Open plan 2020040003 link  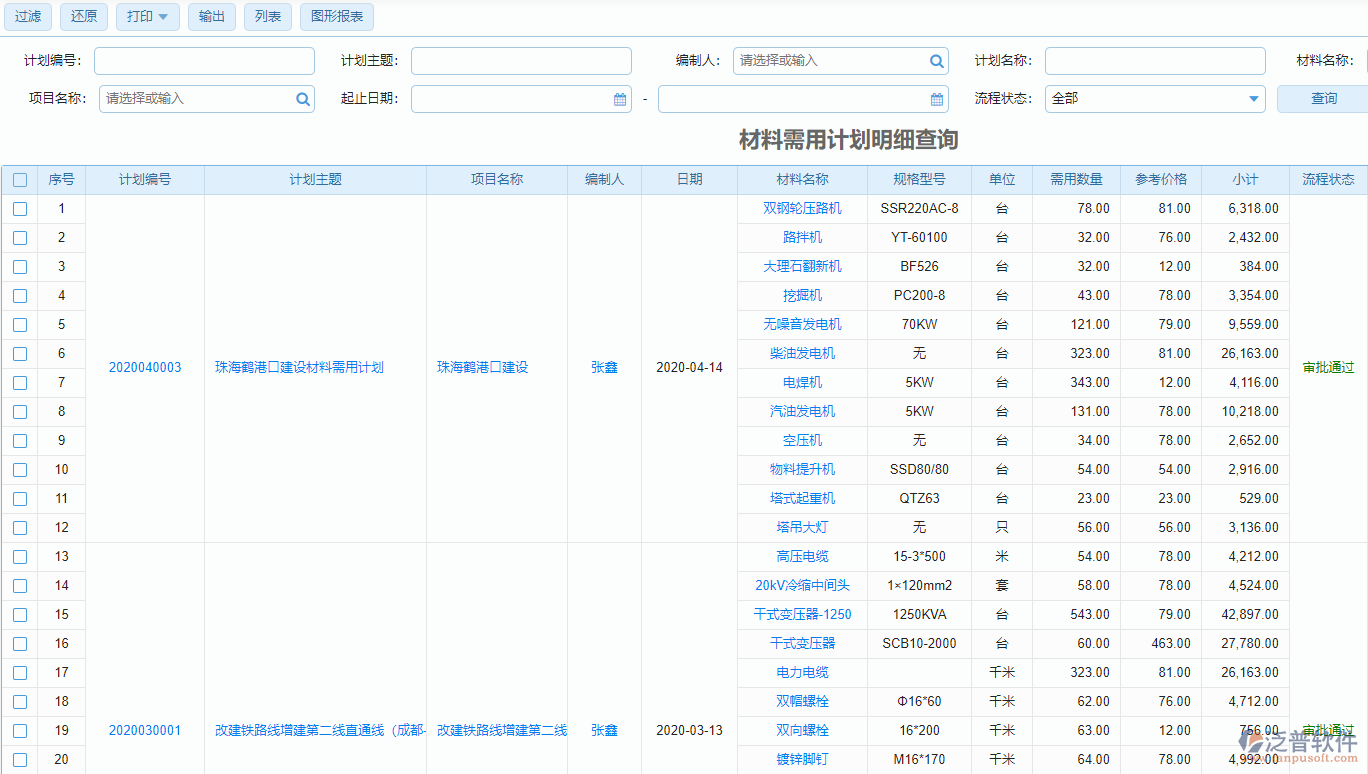[x=145, y=367]
